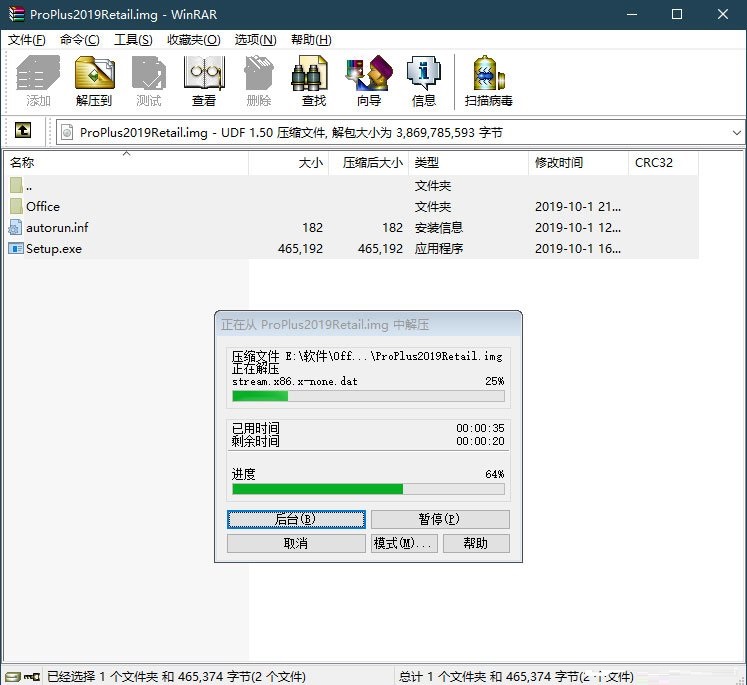Viewport: 747px width, 685px height.
Task: Open the Options (选项) menu
Action: 255,40
